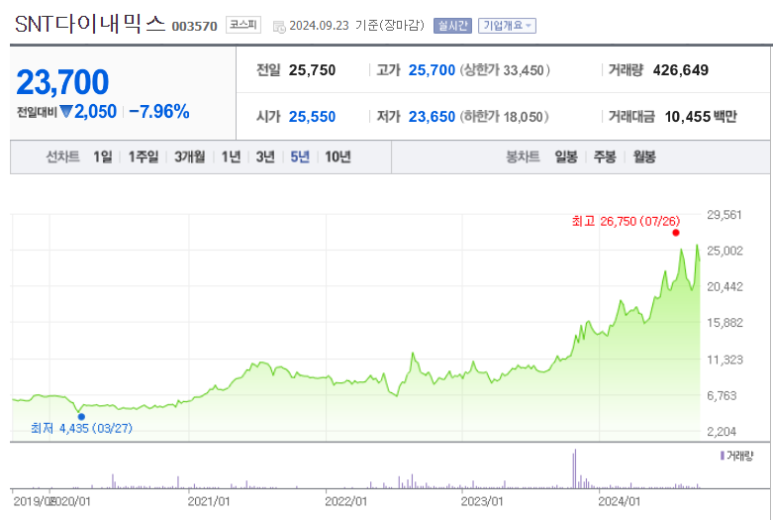Click the 실시간 button
The width and height of the screenshot is (773, 520).
tap(453, 26)
